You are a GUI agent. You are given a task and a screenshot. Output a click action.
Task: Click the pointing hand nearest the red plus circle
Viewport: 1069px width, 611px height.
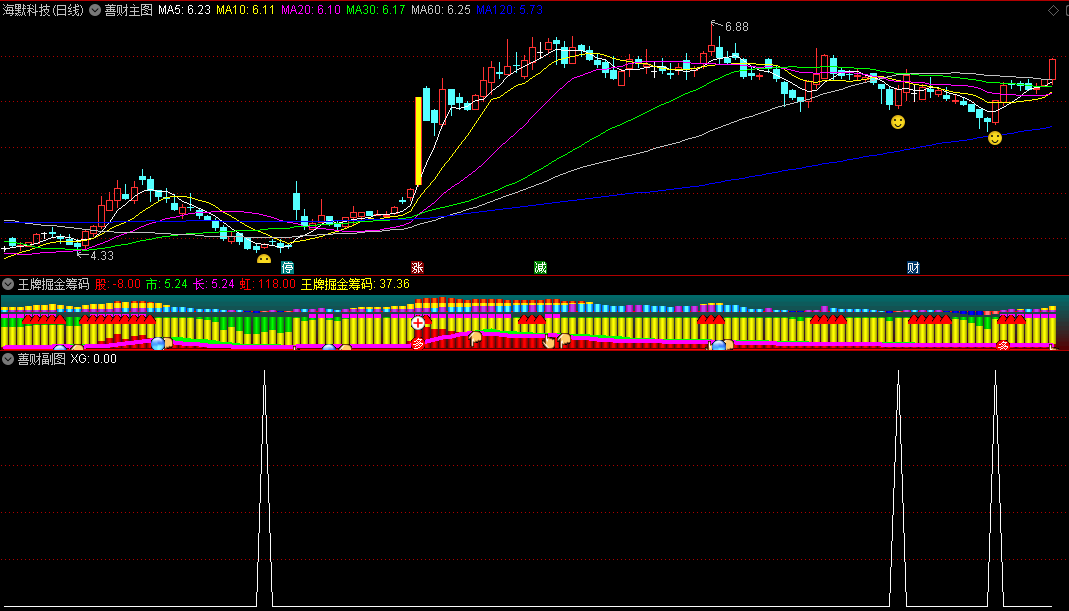475,338
